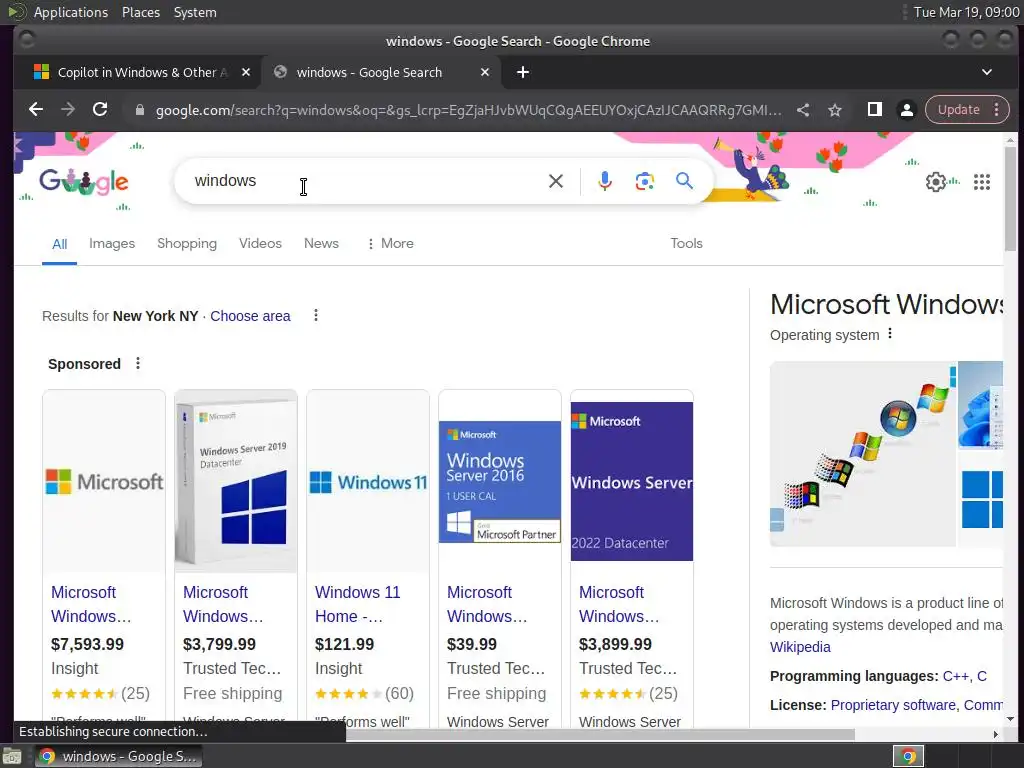The width and height of the screenshot is (1024, 768).
Task: Open the $39.99 Microsoft Windows listing title
Action: pyautogui.click(x=487, y=604)
